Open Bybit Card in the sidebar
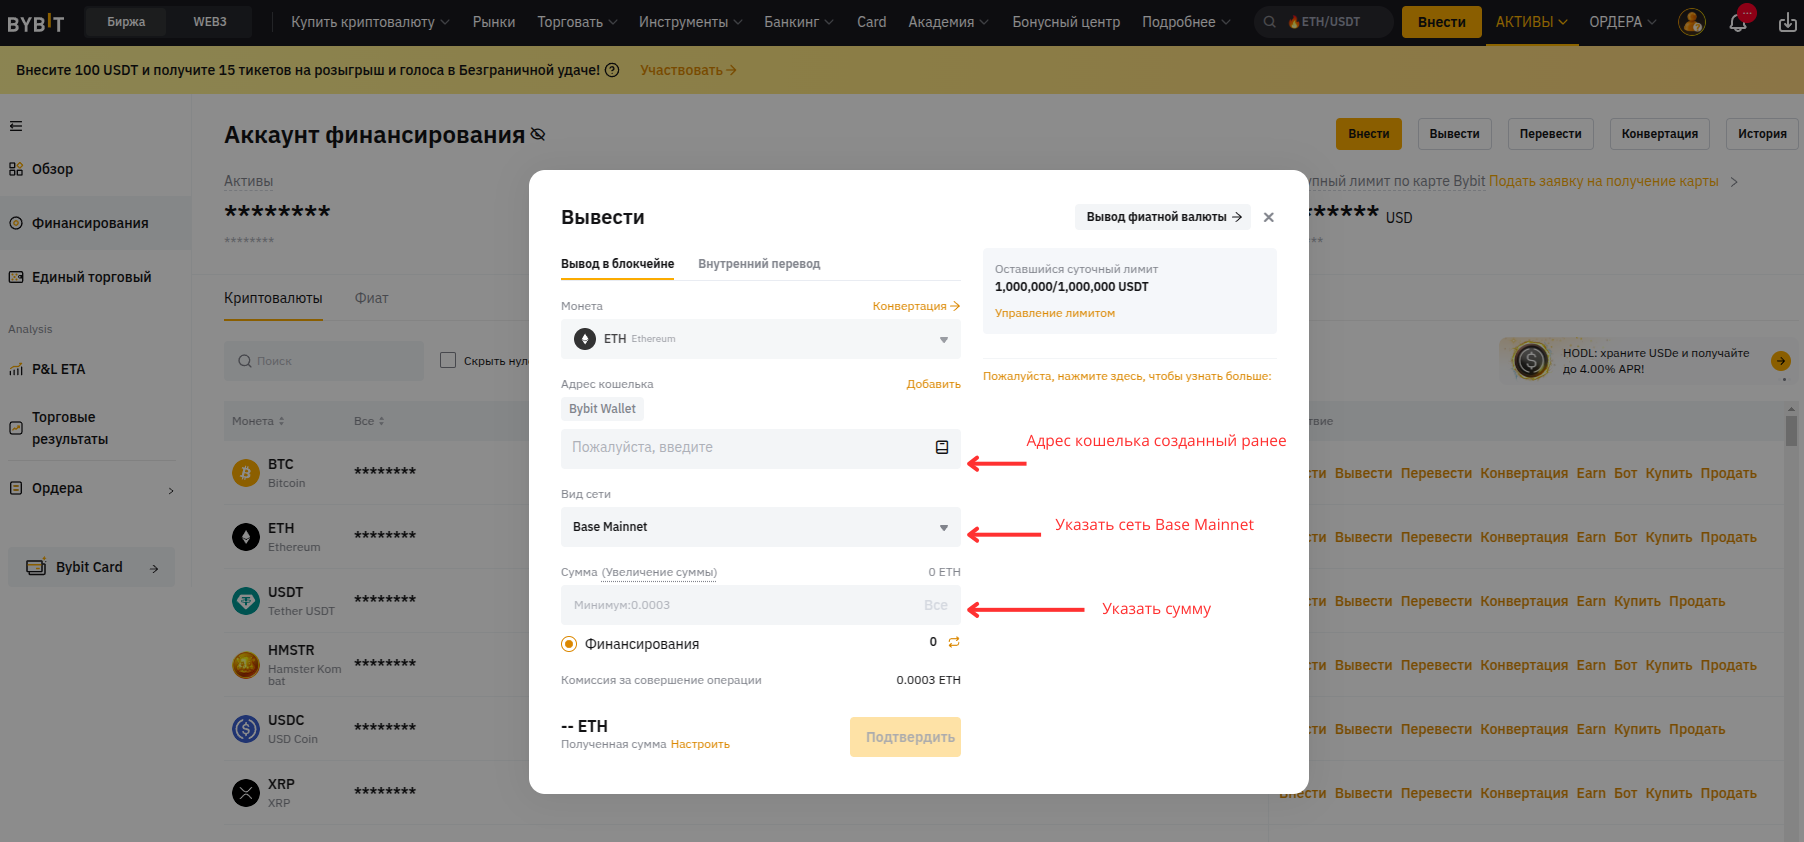The height and width of the screenshot is (842, 1804). pyautogui.click(x=92, y=567)
